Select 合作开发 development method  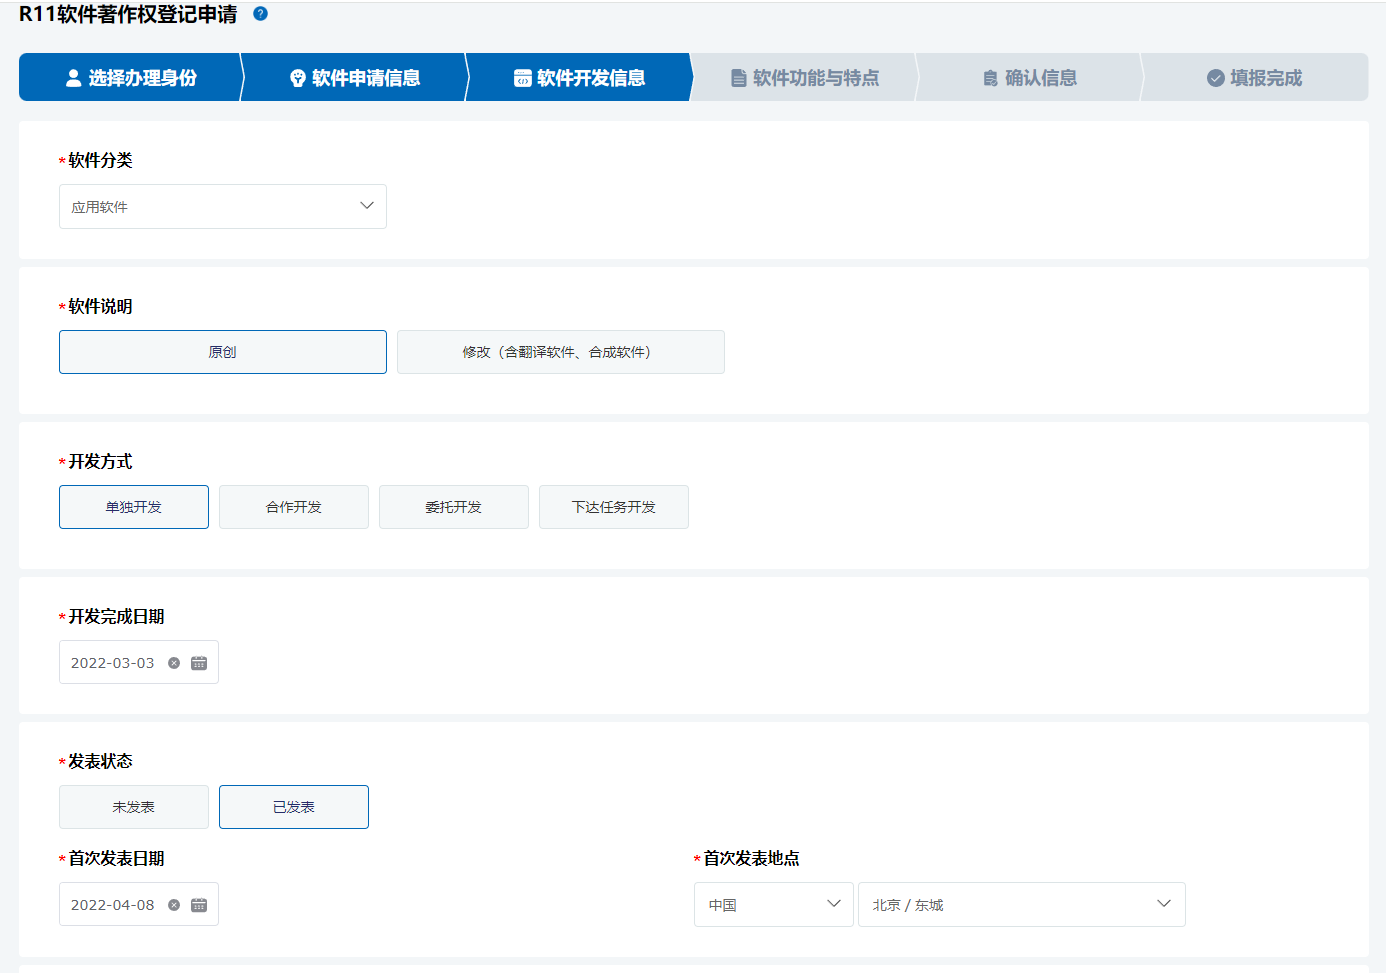pyautogui.click(x=294, y=507)
